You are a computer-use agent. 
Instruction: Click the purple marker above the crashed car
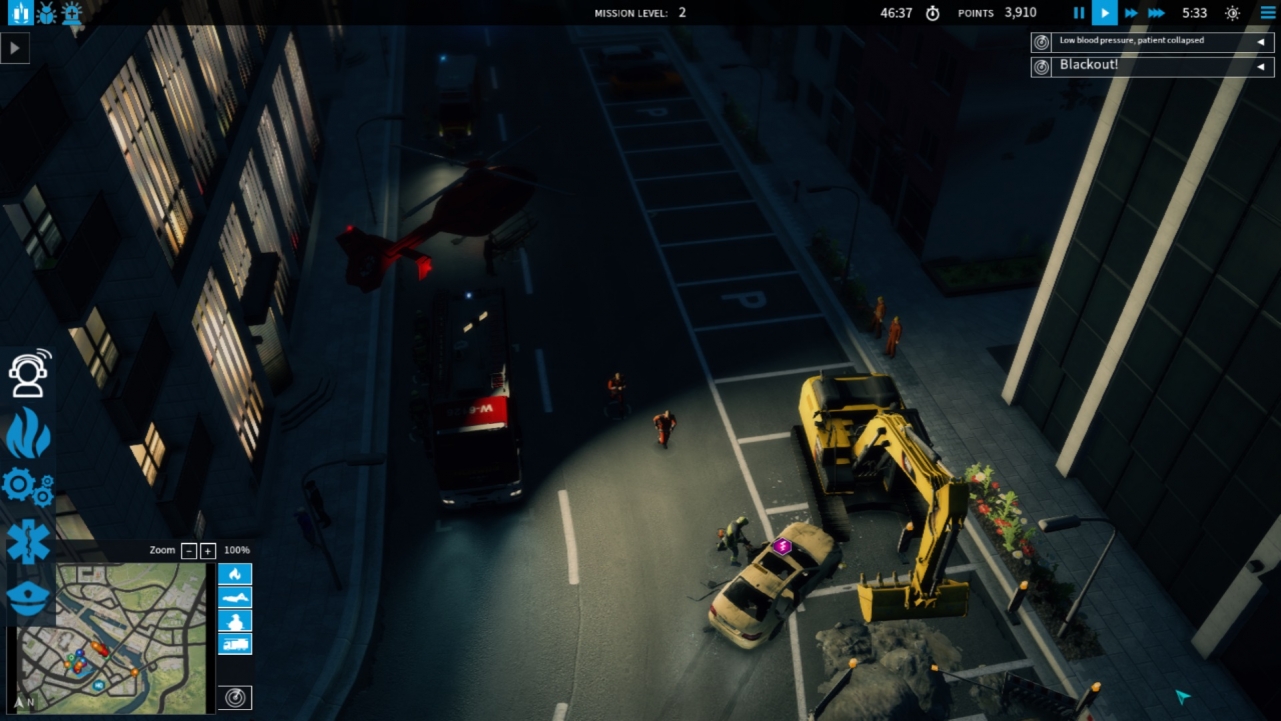[x=782, y=546]
